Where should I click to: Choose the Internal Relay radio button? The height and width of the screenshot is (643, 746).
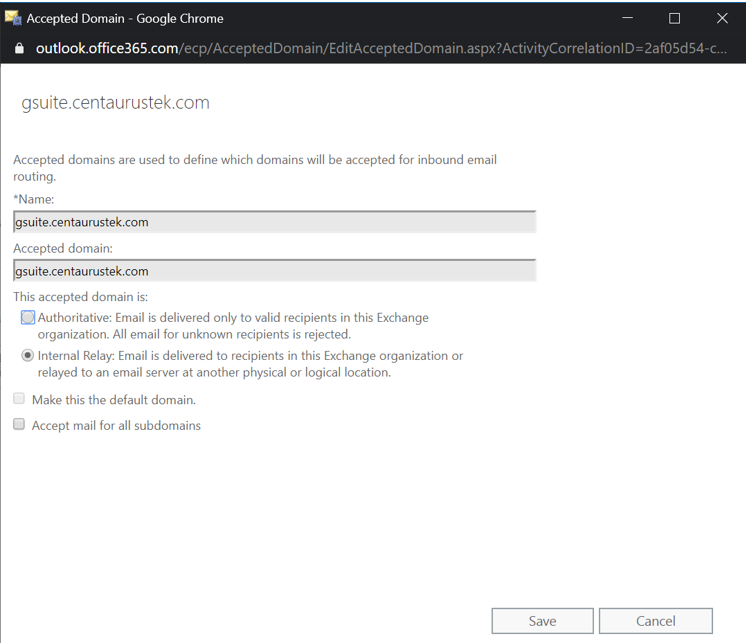coord(28,356)
